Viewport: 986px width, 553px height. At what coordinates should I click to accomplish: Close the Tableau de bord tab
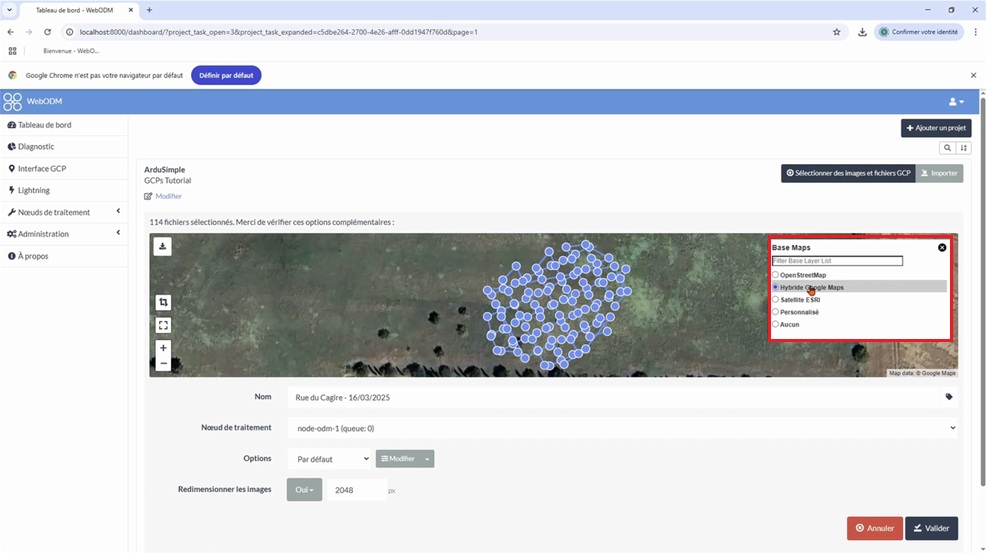[131, 10]
